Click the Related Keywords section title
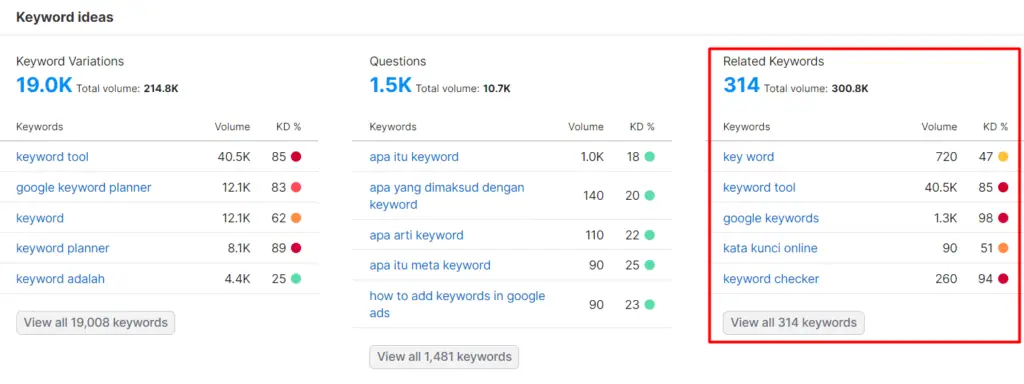This screenshot has width=1024, height=384. pos(773,61)
